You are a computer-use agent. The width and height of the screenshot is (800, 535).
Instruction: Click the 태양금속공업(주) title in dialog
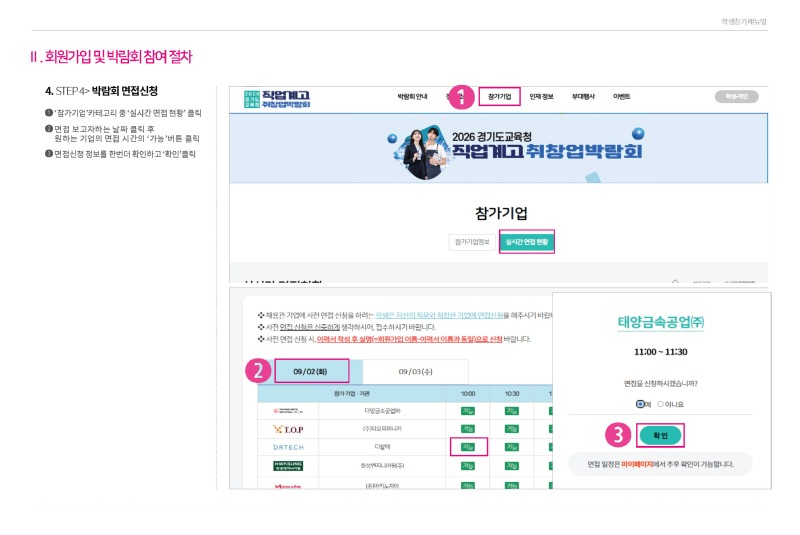[661, 322]
